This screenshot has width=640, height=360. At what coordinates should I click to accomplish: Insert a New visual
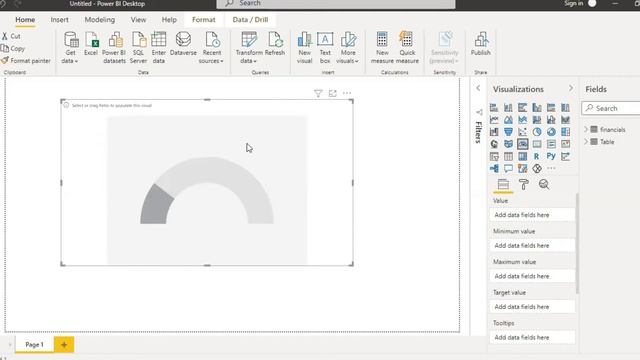tap(304, 48)
